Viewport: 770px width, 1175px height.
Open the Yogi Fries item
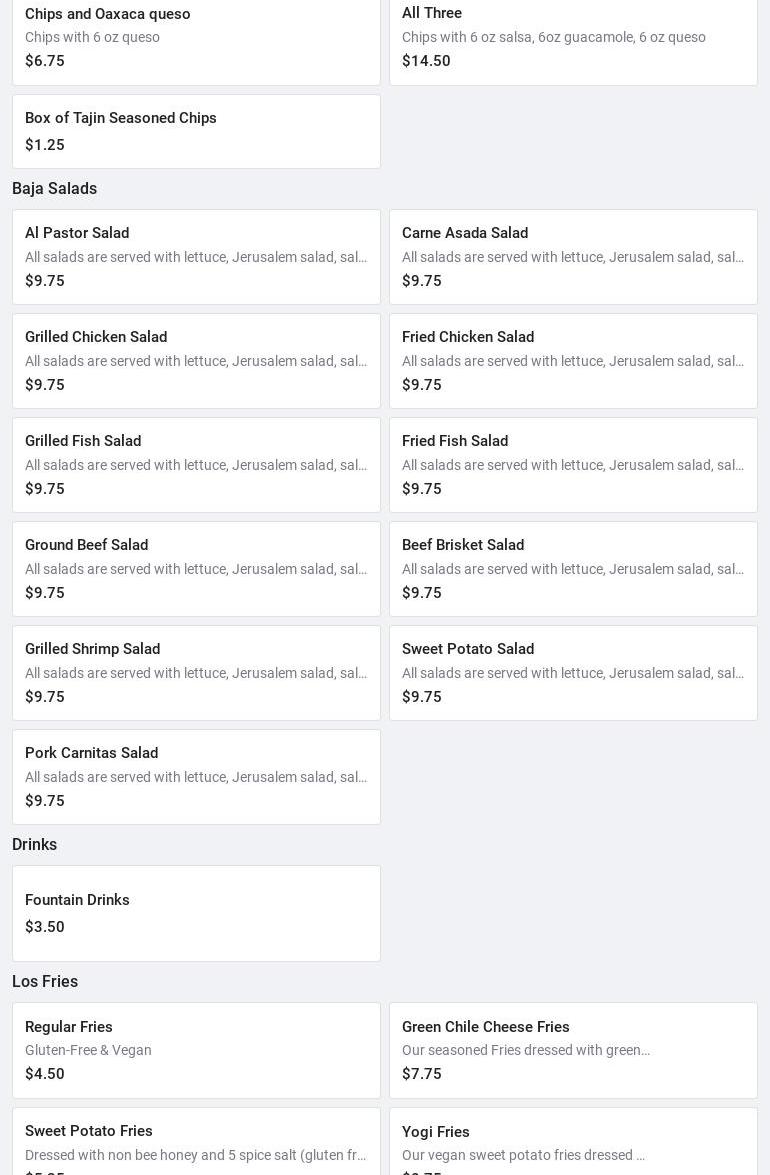[573, 1145]
